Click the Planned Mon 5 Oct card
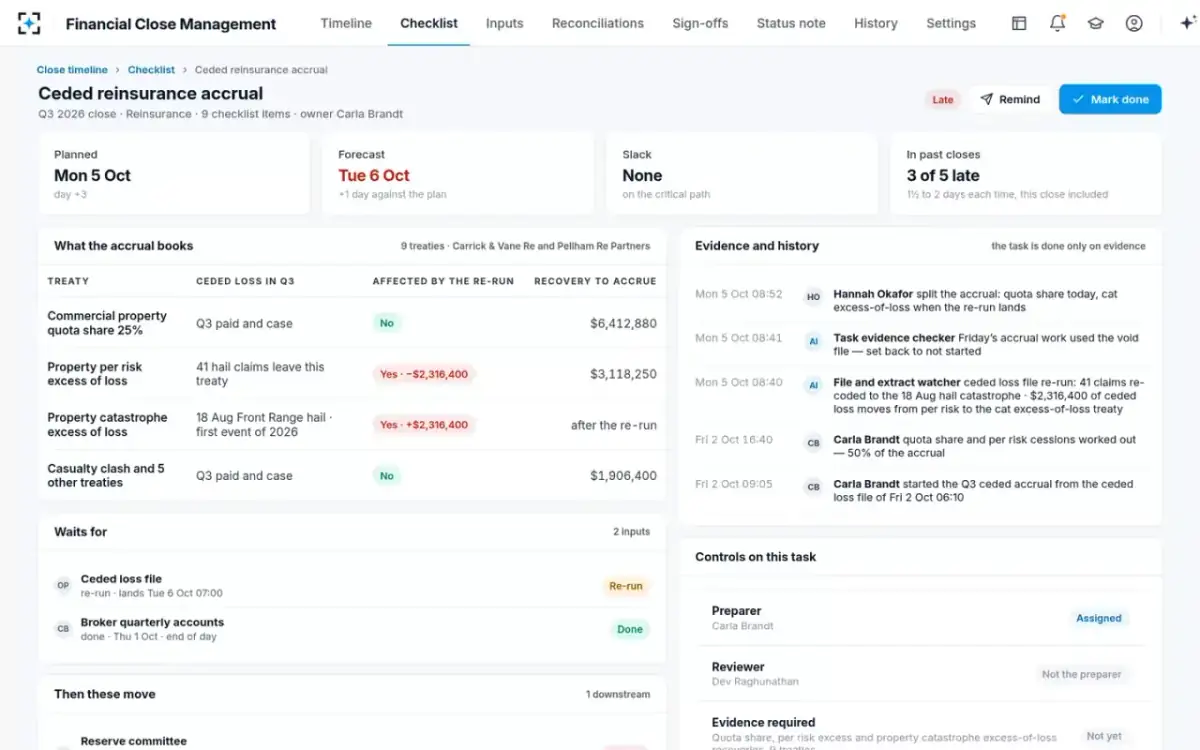 tap(174, 174)
